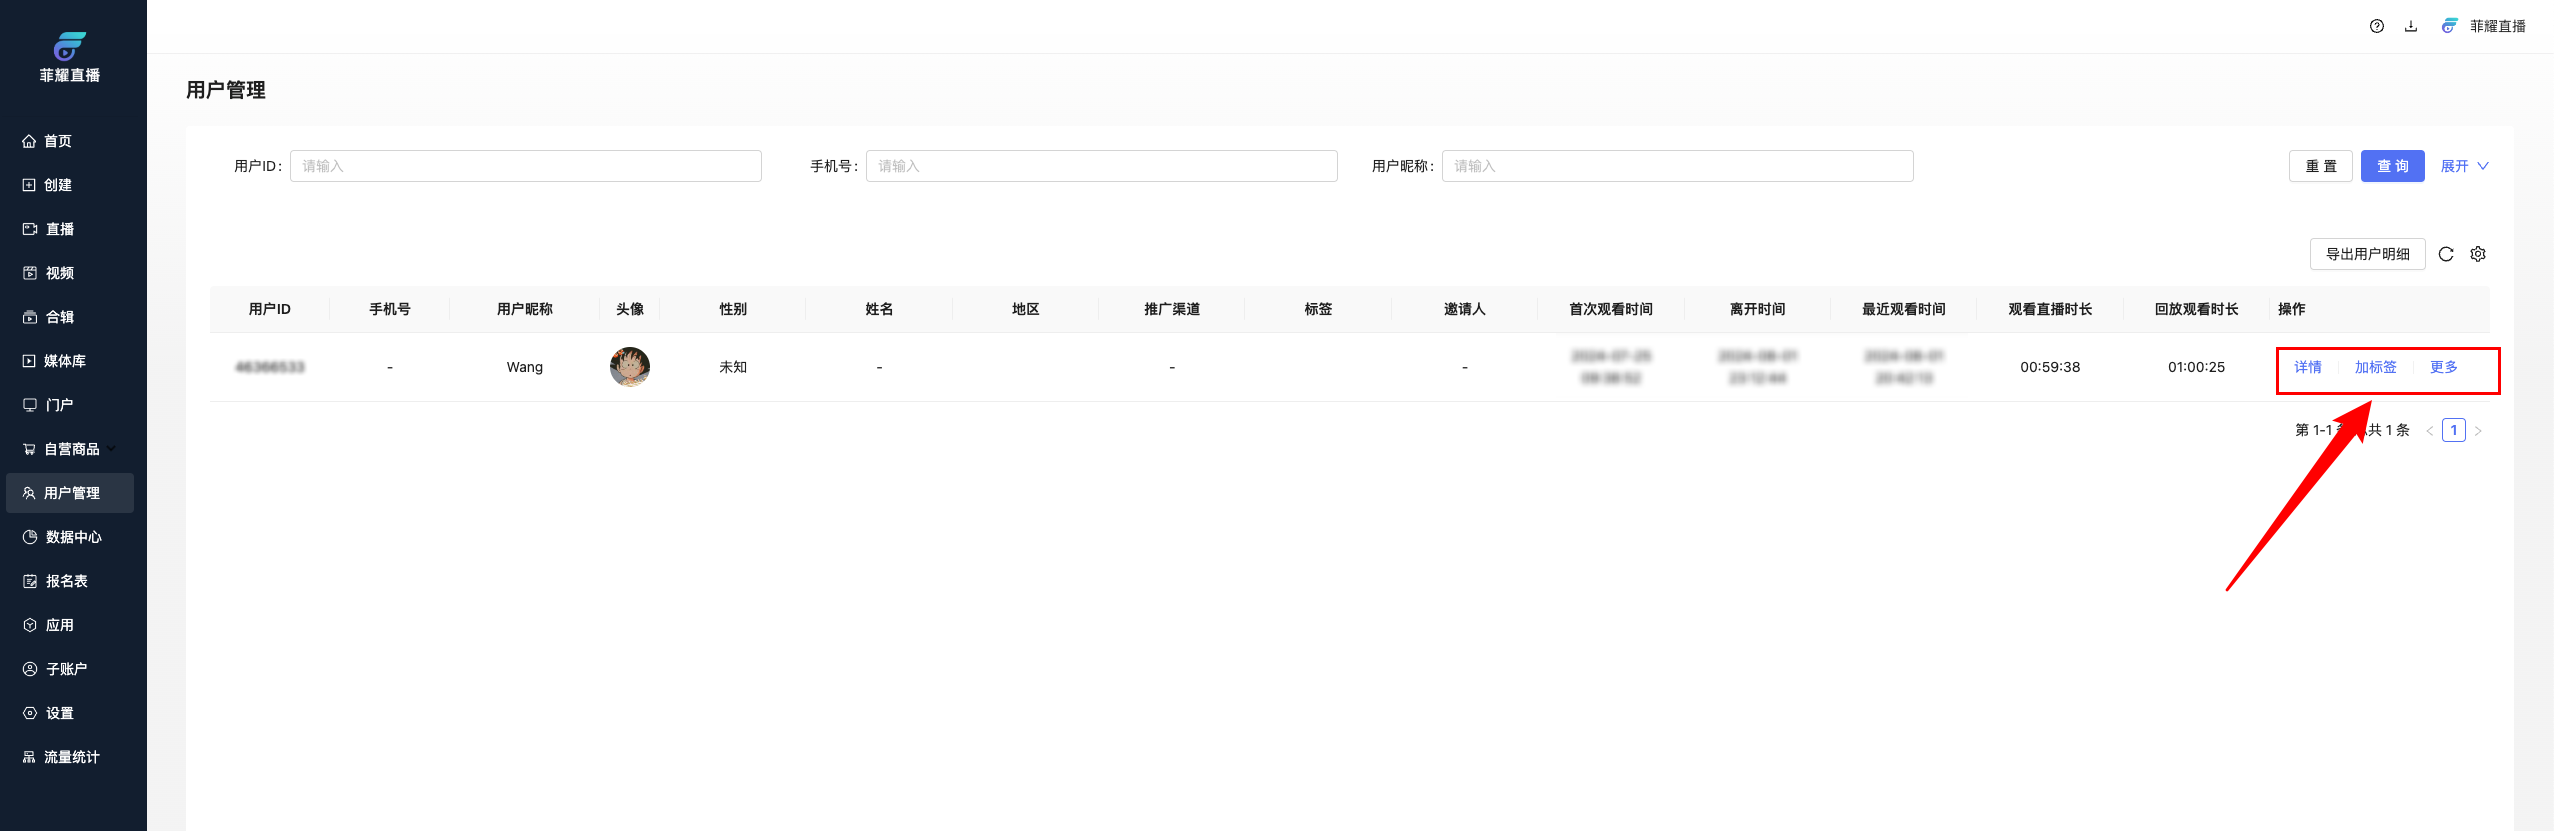Click the help question mark icon
Image resolution: width=2554 pixels, height=831 pixels.
tap(2376, 26)
